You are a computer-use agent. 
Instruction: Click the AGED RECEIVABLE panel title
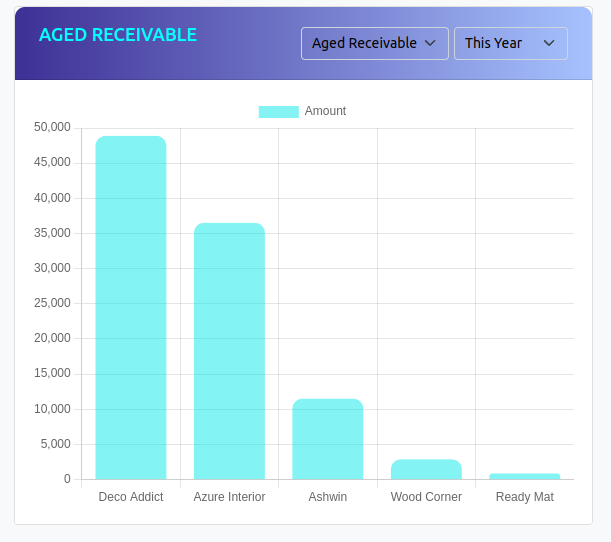(118, 35)
